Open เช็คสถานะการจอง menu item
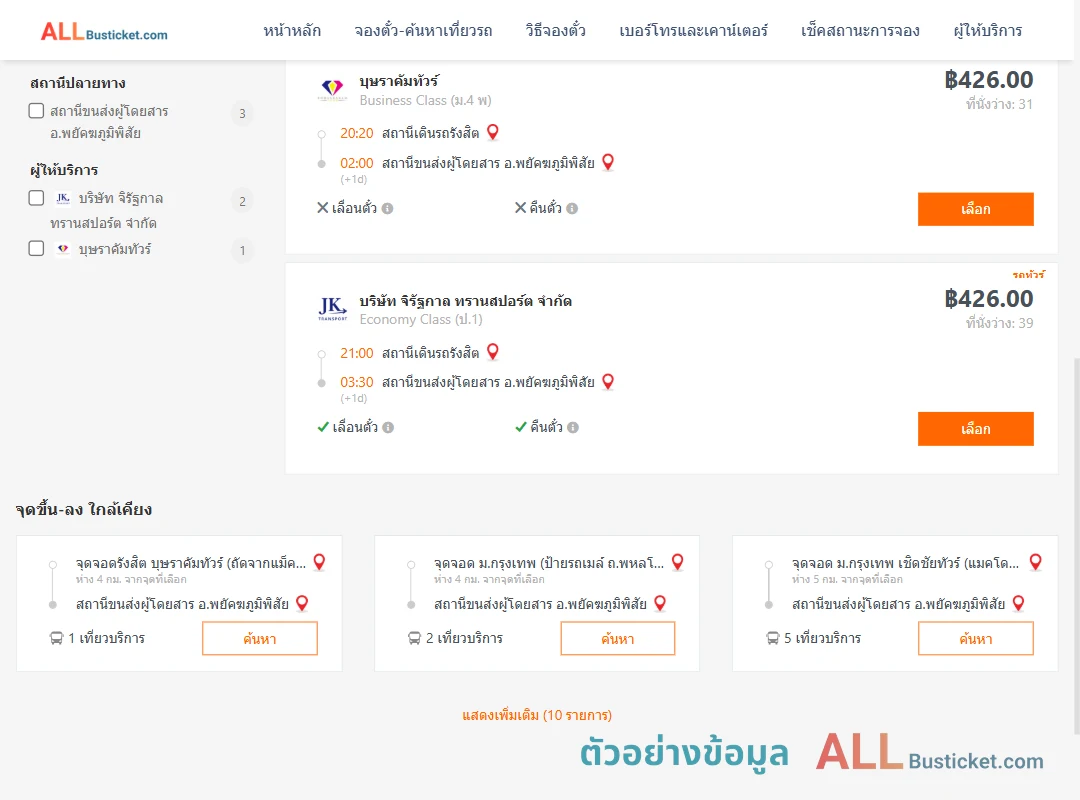1080x800 pixels. tap(860, 30)
